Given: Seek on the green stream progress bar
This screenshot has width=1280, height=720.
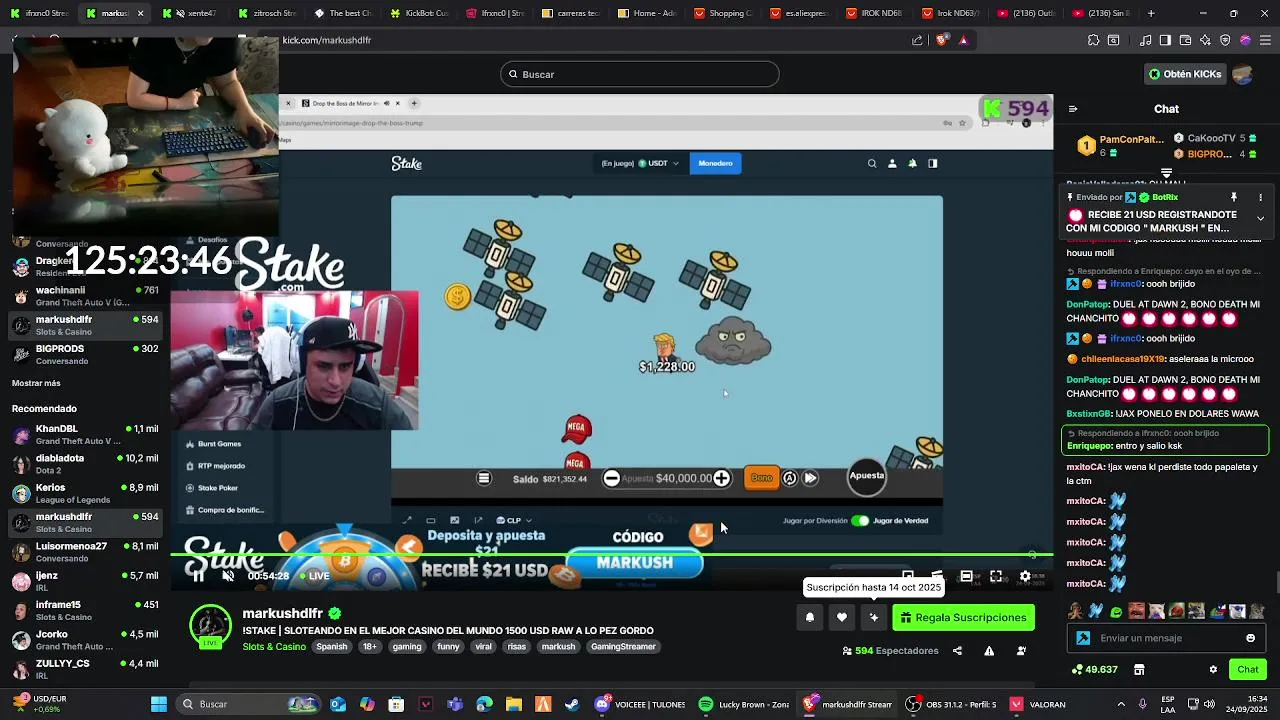Looking at the screenshot, I should tap(610, 555).
